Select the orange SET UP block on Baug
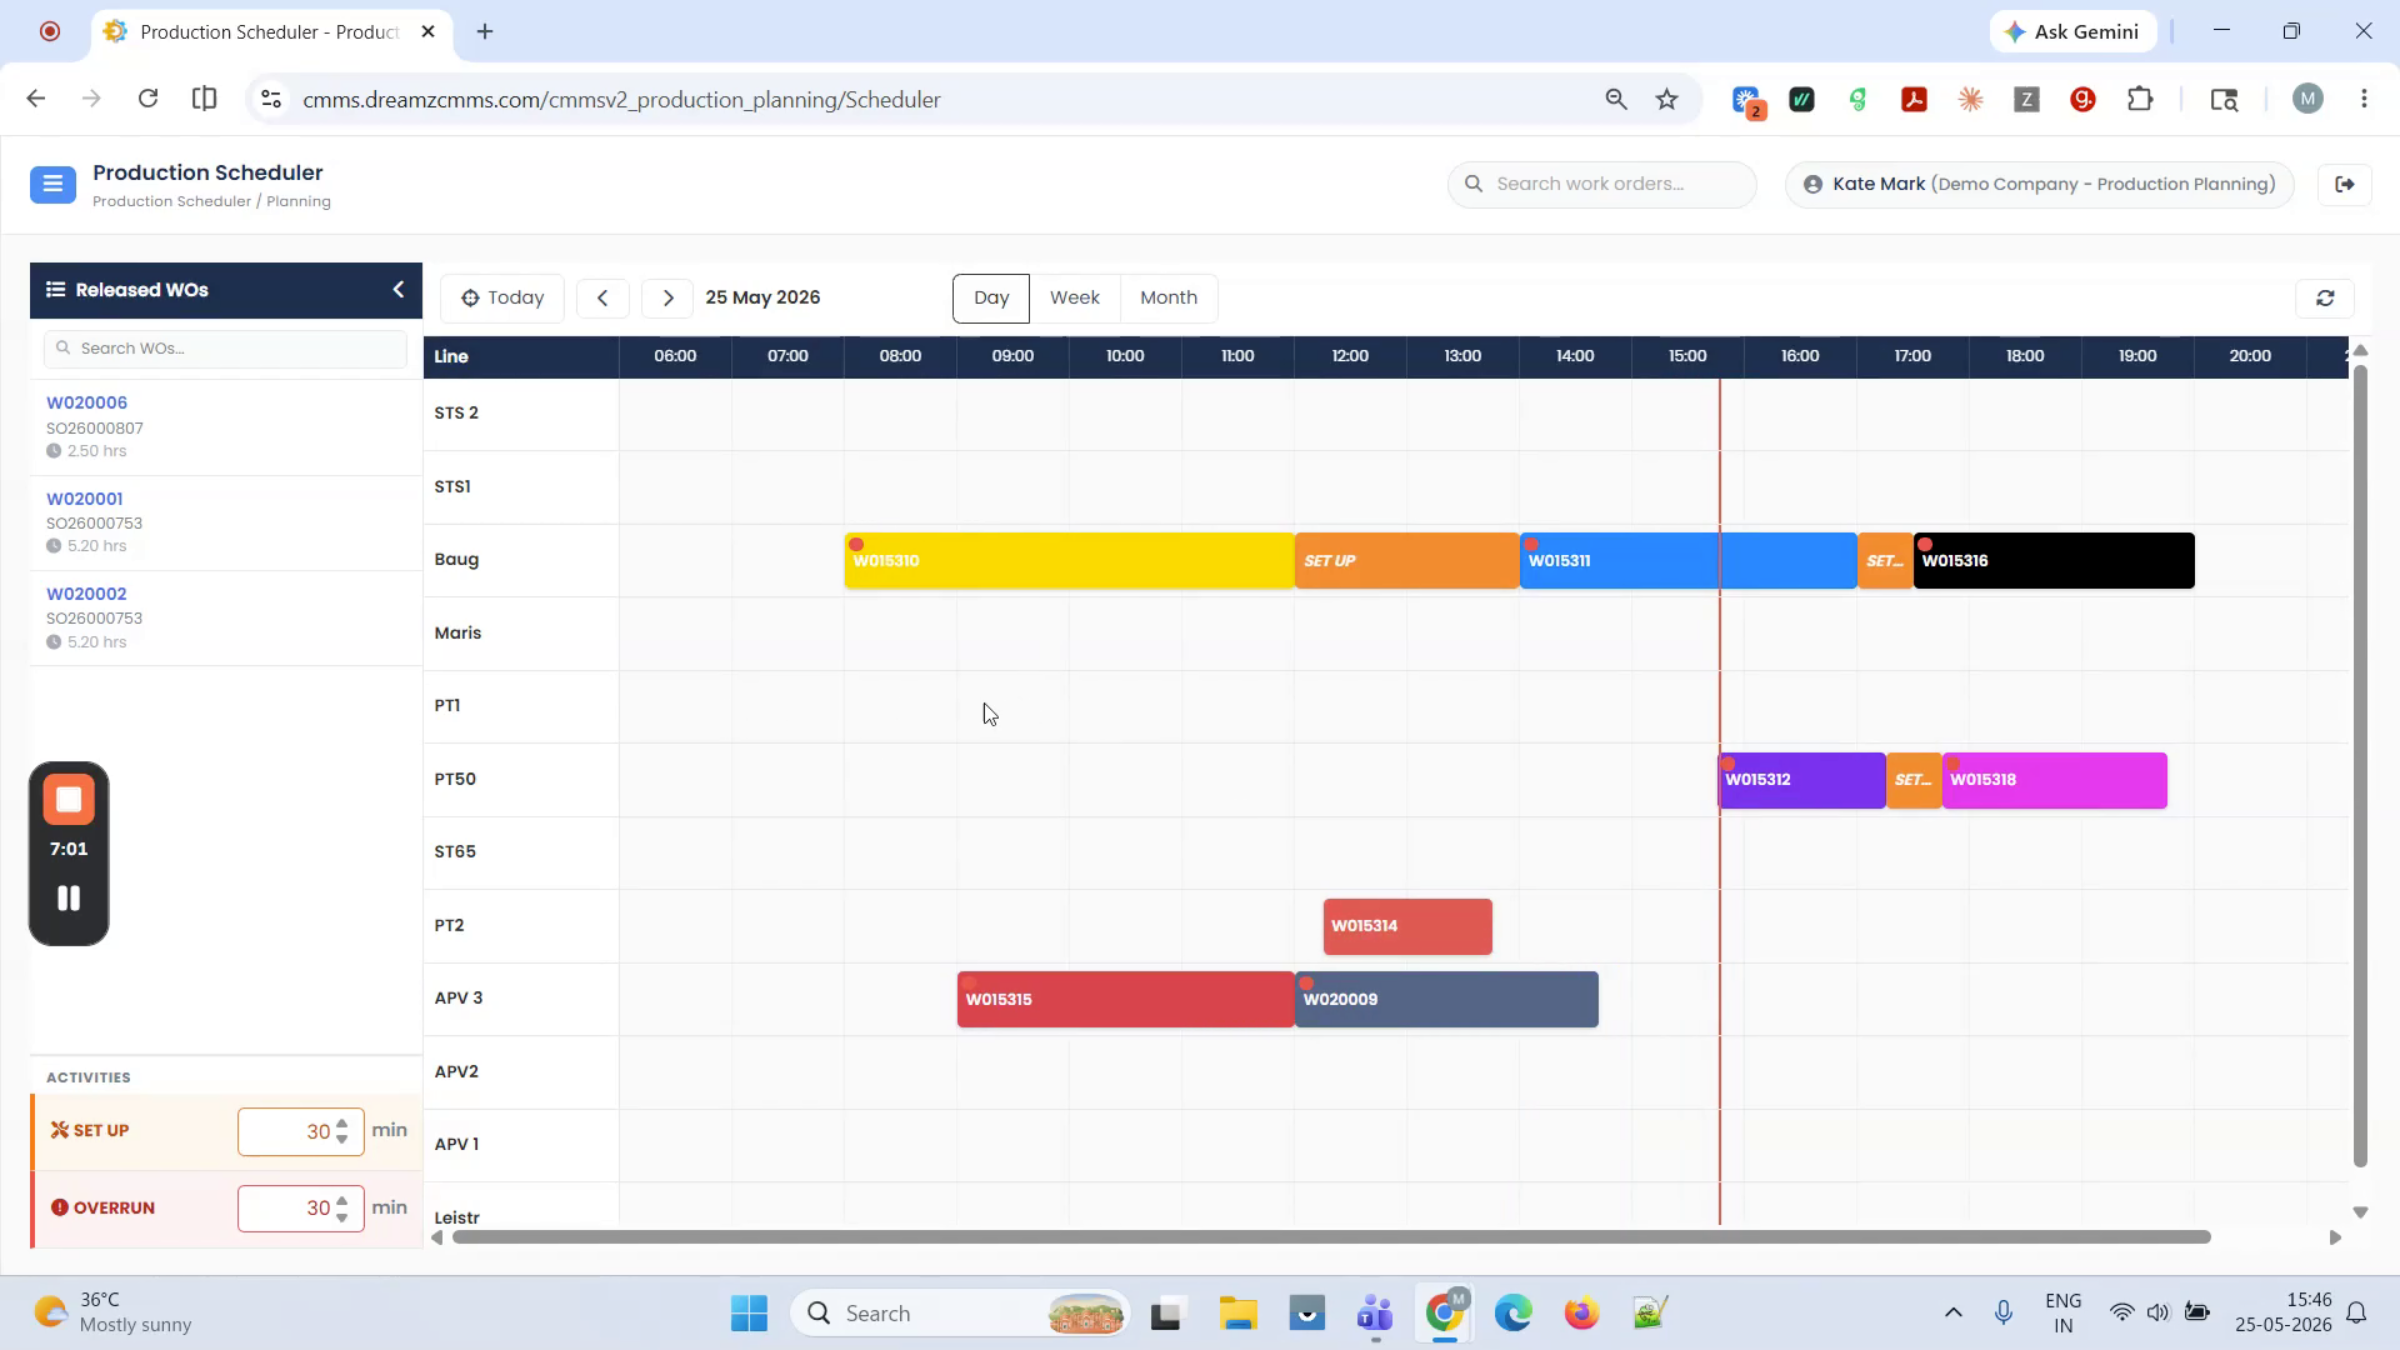The height and width of the screenshot is (1350, 2400). pos(1407,560)
